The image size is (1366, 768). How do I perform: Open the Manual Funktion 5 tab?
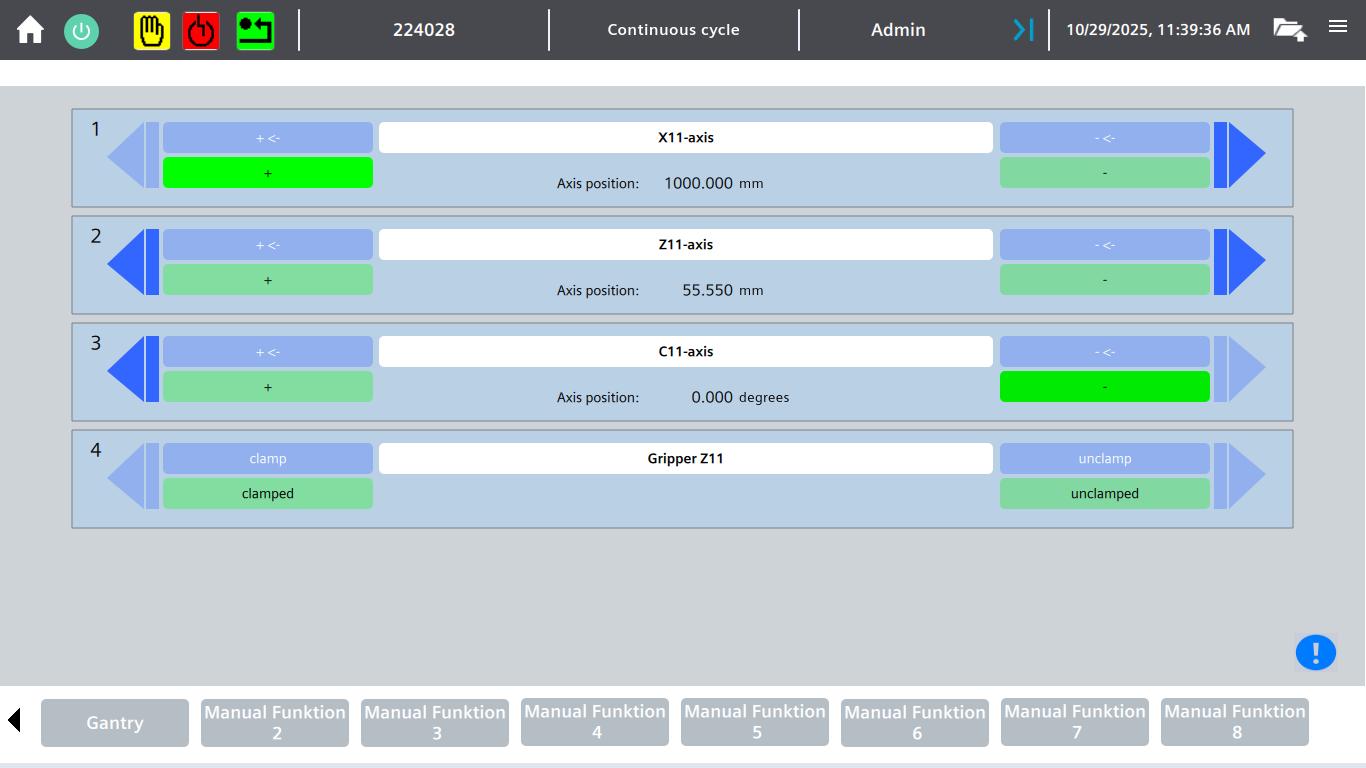tap(754, 721)
